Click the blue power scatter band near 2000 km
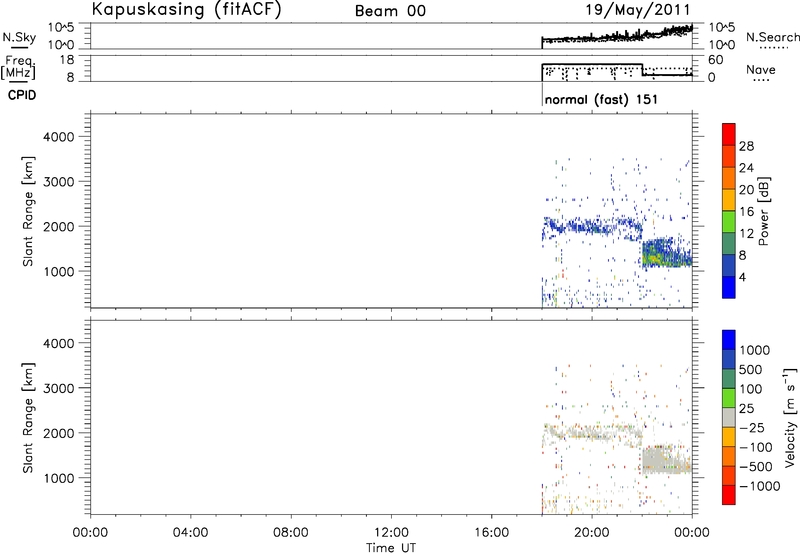The height and width of the screenshot is (554, 800). click(x=592, y=226)
